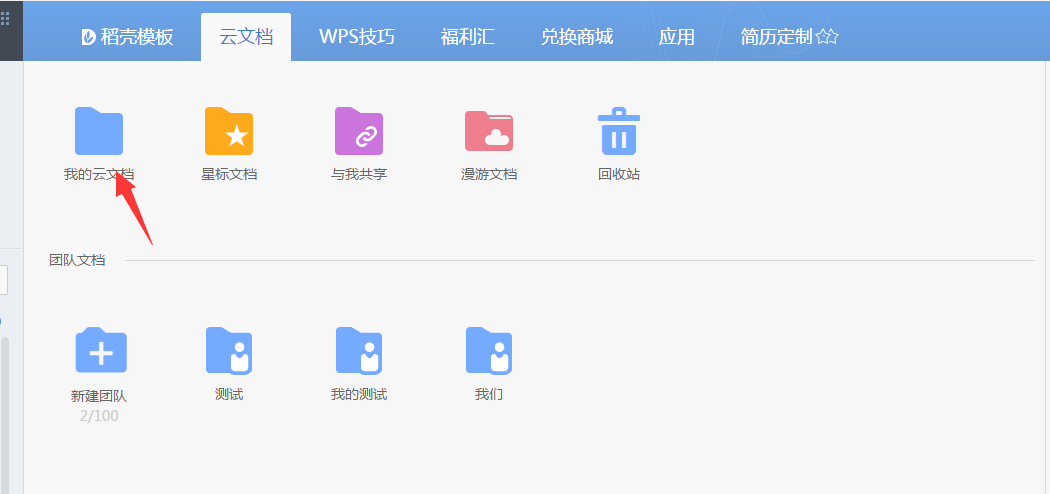
Task: Click the dotted grid icon at top-left
Action: 5,18
